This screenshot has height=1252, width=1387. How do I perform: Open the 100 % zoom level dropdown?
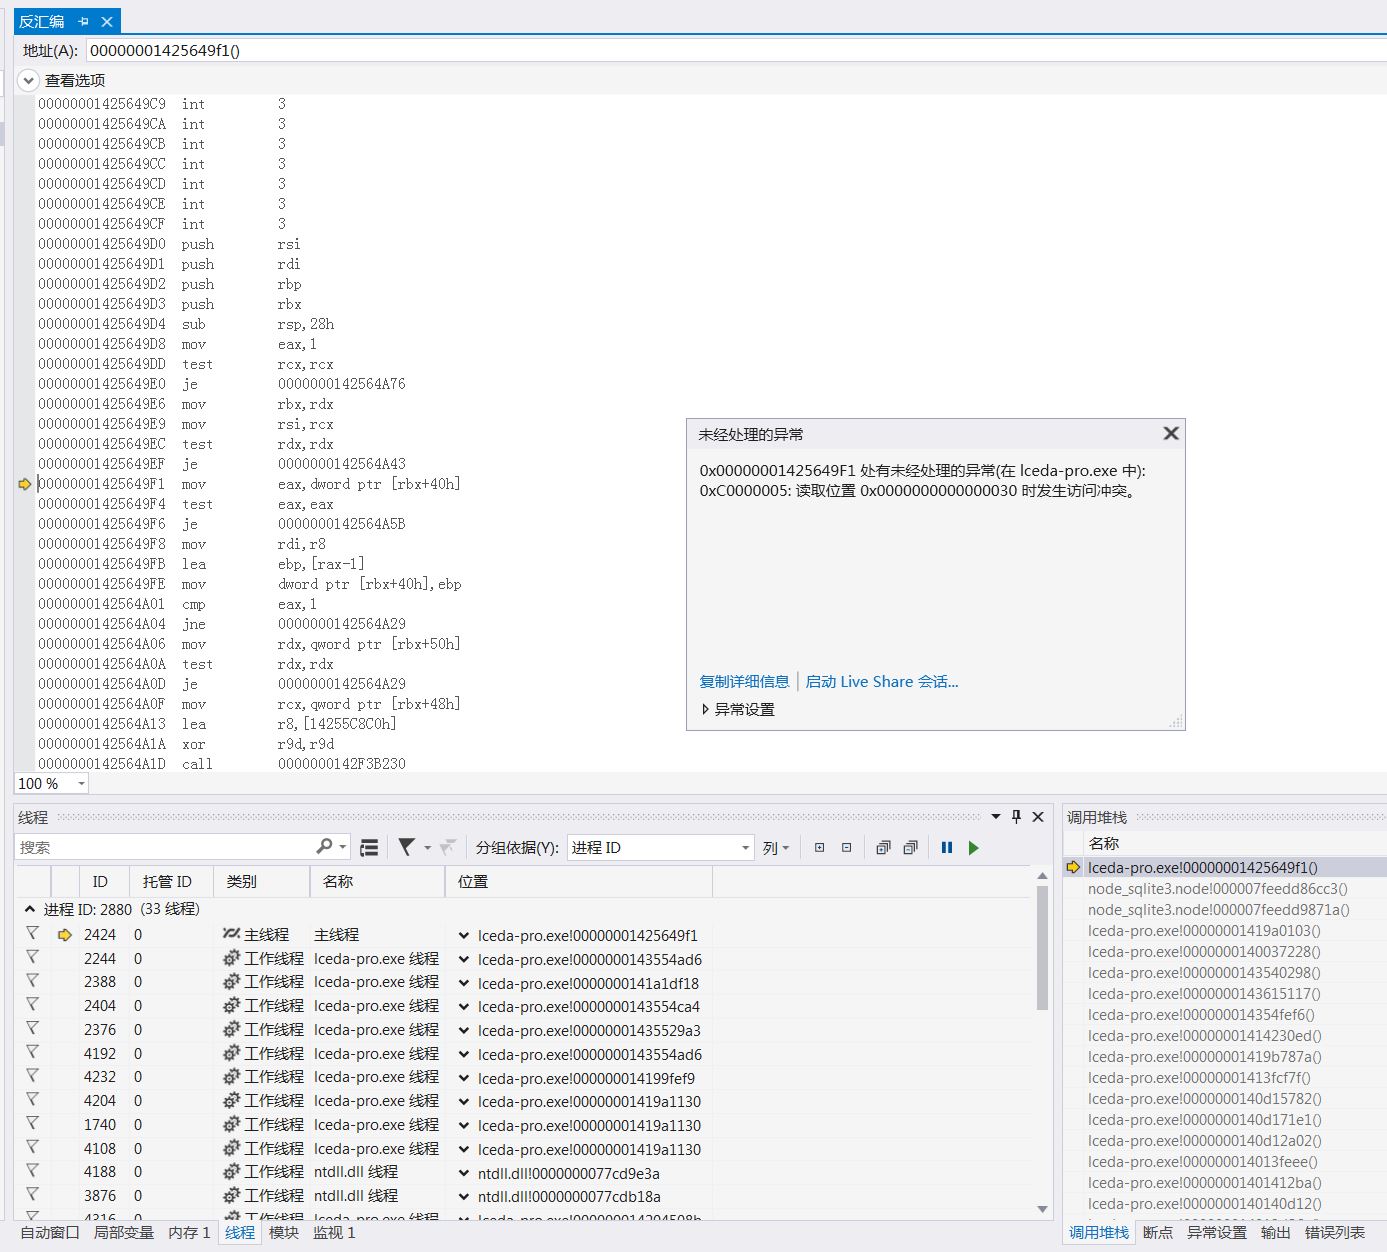[x=81, y=784]
